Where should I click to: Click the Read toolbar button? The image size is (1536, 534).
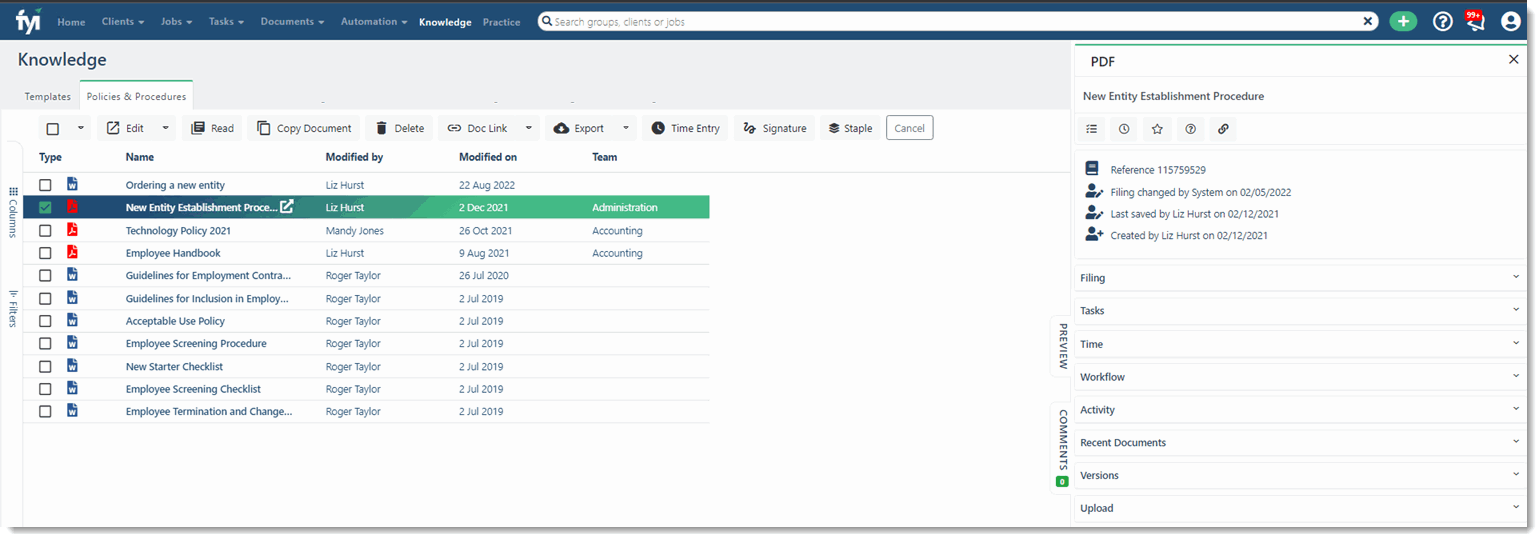coord(212,128)
